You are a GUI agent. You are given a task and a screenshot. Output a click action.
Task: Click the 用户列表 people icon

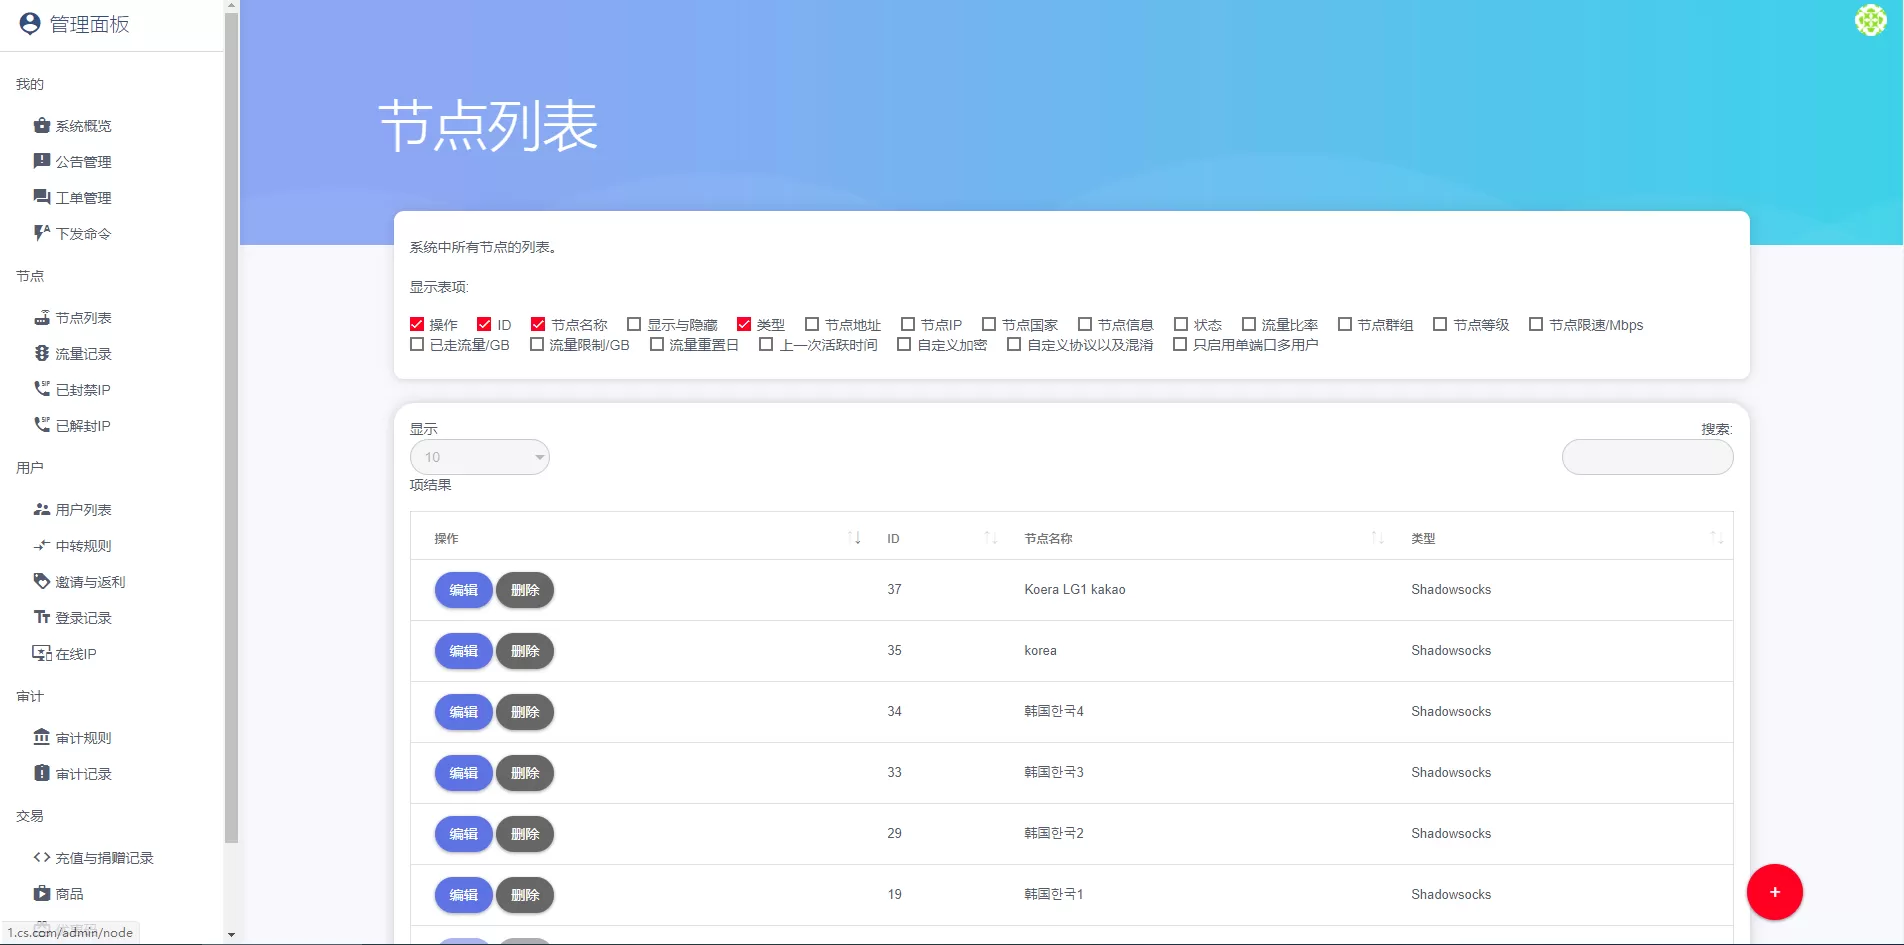click(41, 509)
